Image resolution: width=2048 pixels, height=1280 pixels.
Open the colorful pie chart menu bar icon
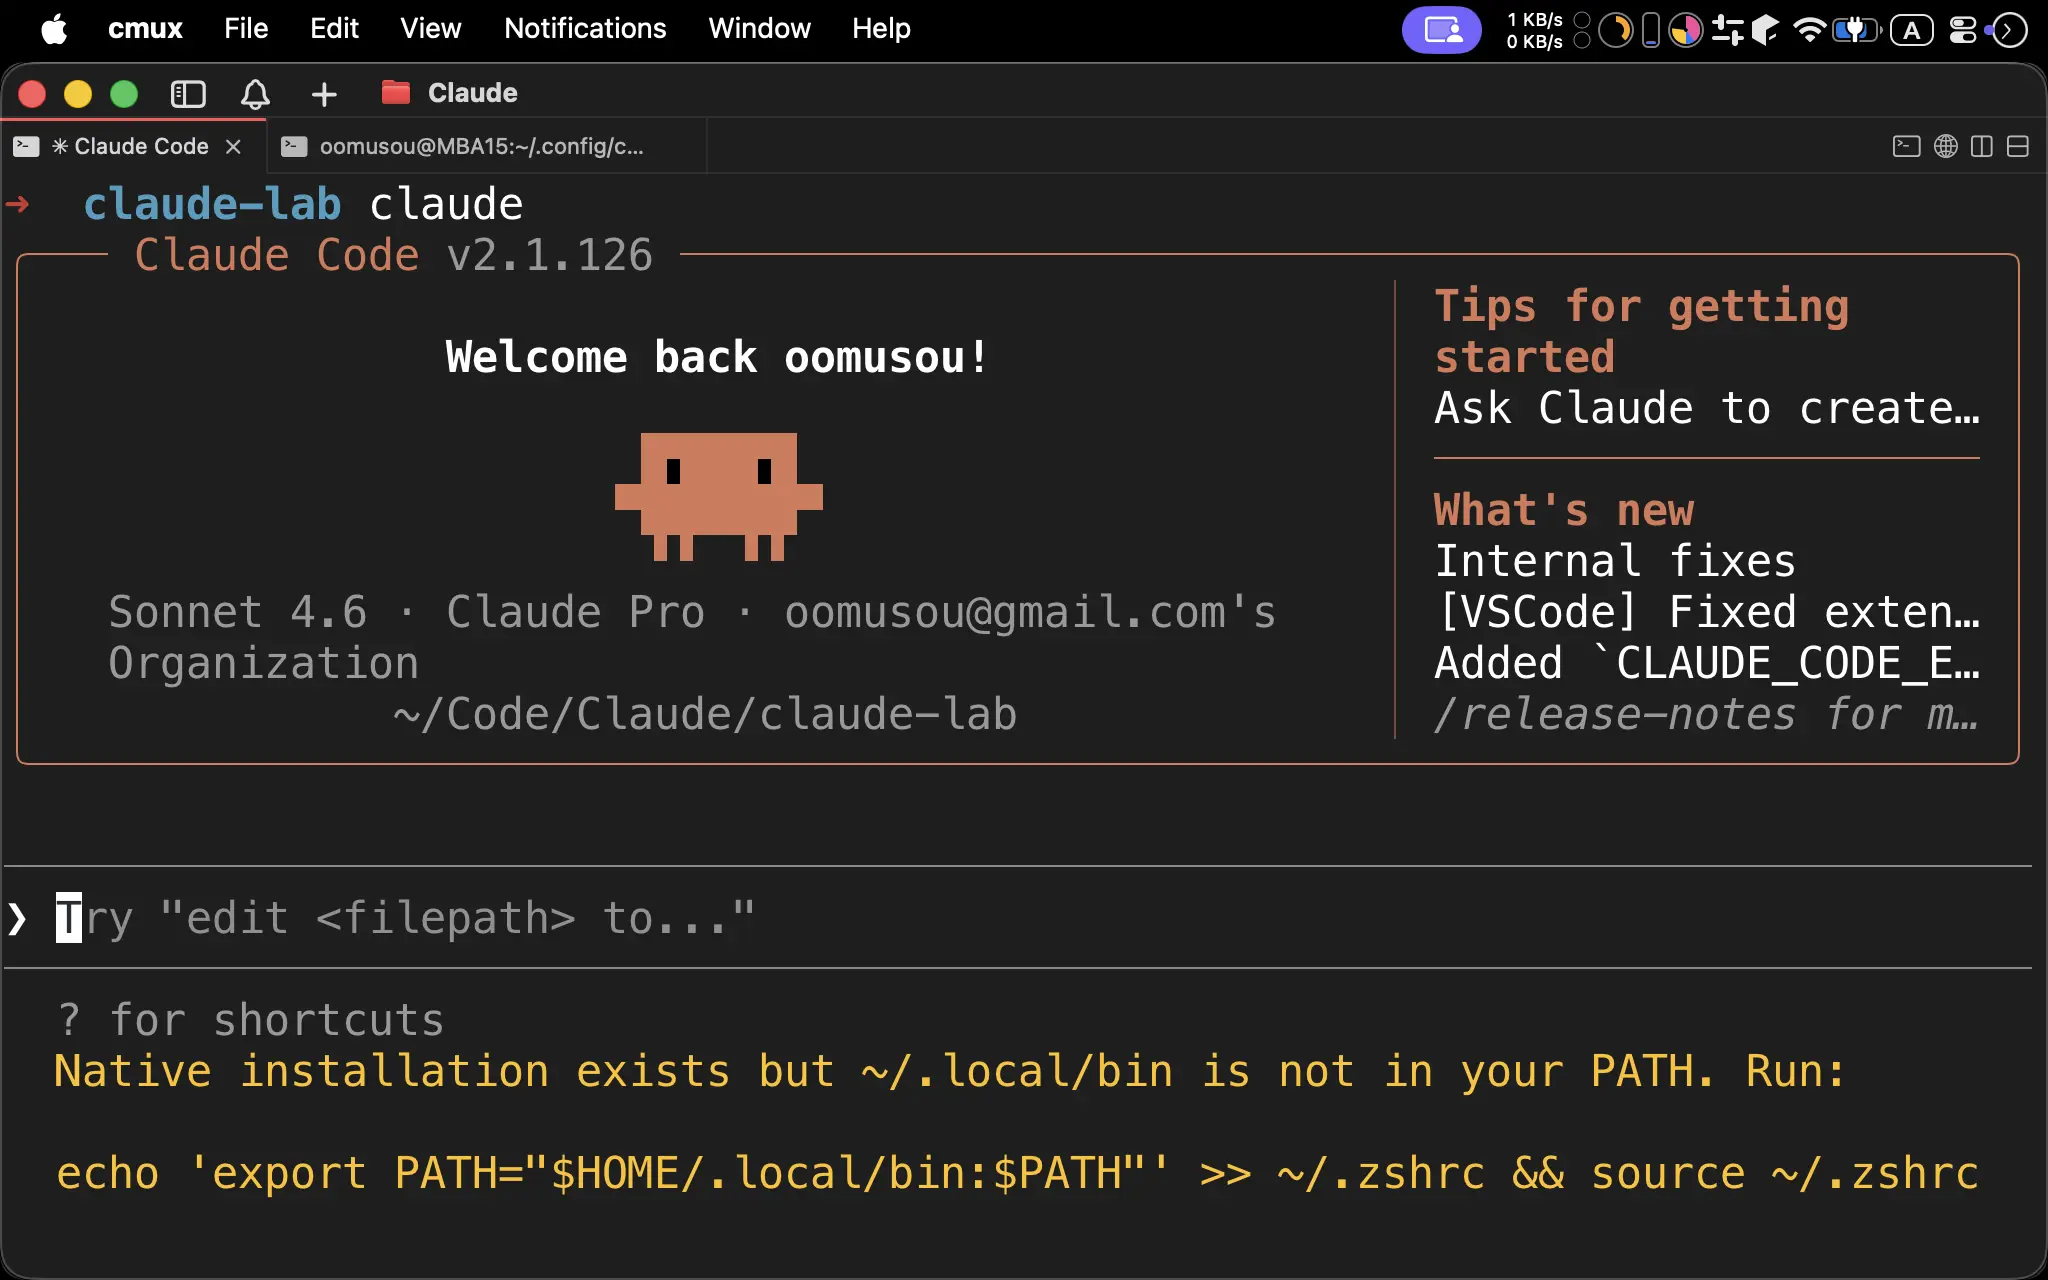tap(1686, 30)
